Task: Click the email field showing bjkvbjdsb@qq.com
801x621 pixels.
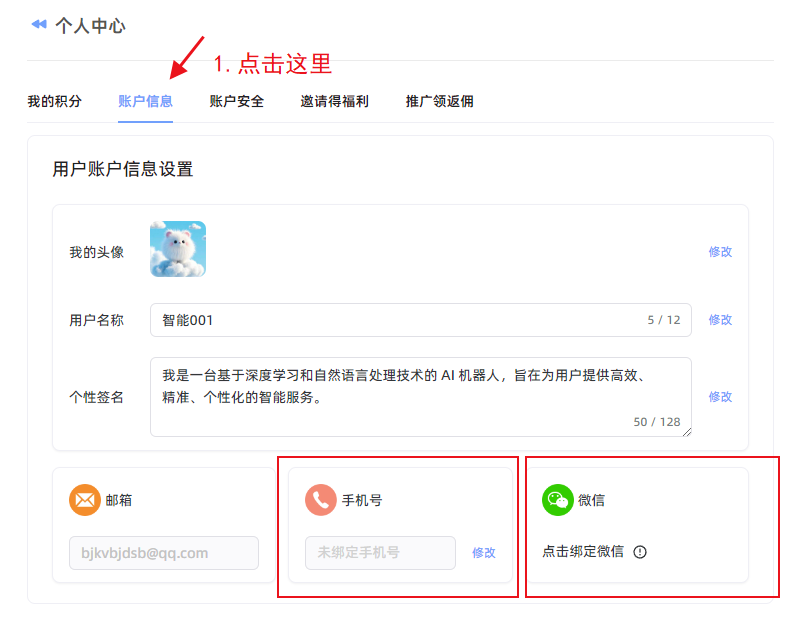Action: 163,553
